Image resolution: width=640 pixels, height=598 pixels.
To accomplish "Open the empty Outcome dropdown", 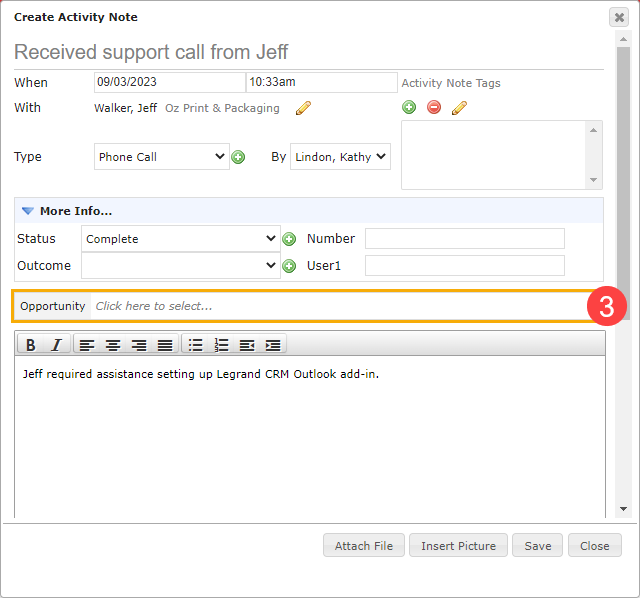I will pyautogui.click(x=180, y=266).
